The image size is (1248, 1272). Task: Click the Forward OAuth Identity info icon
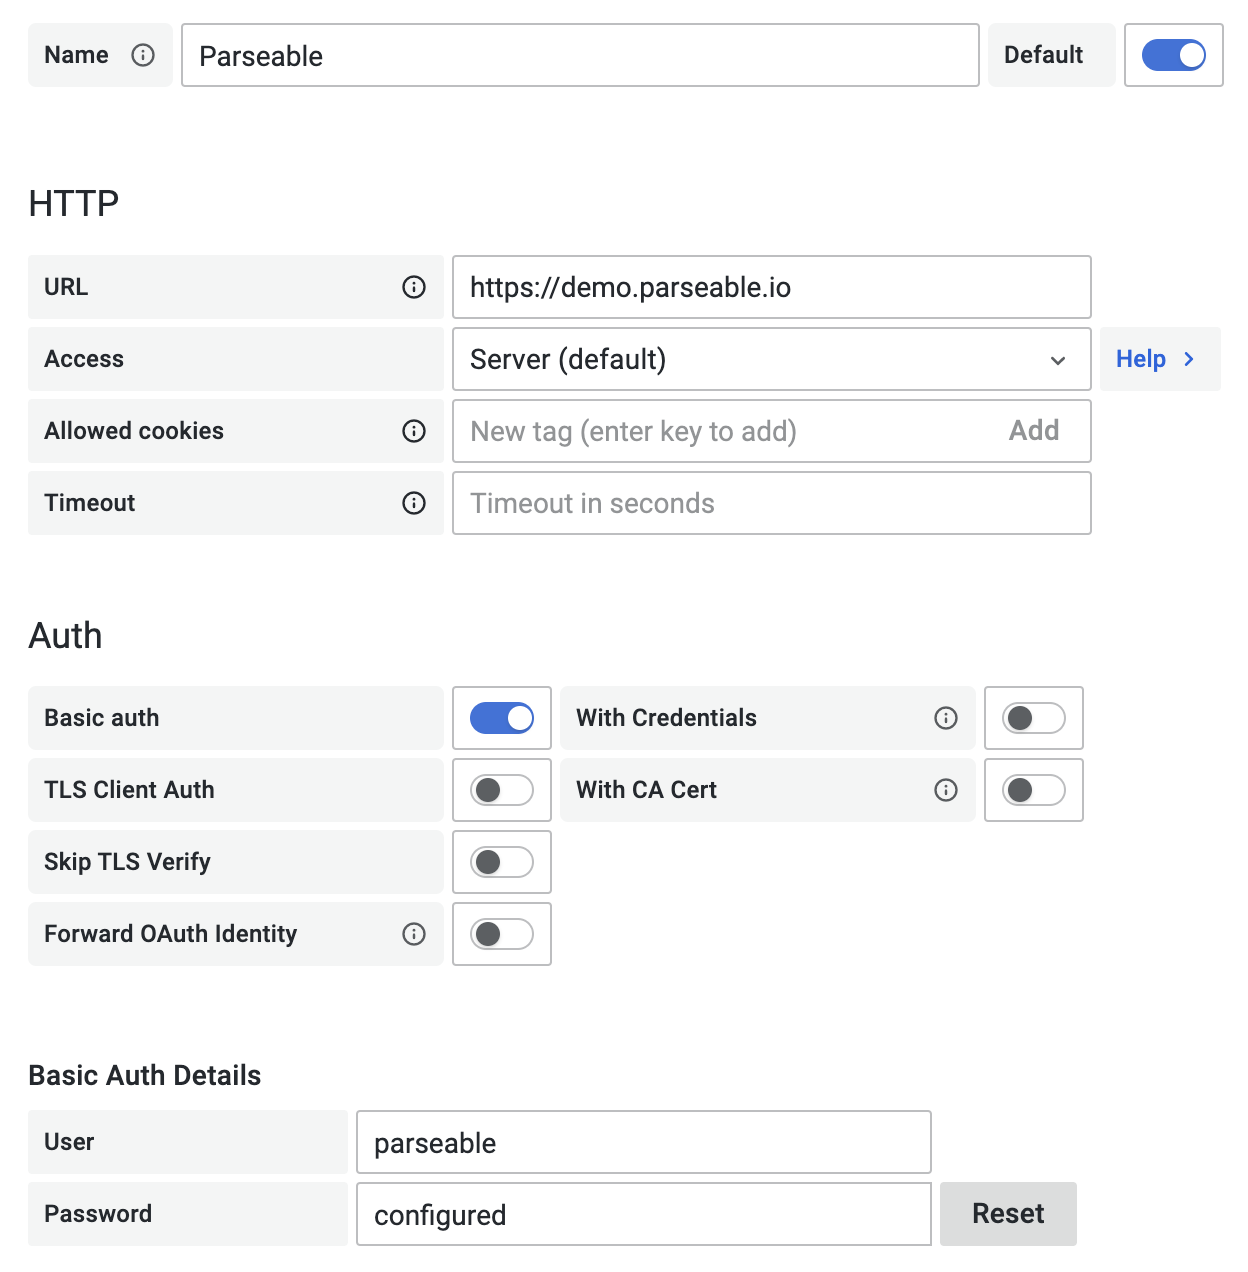tap(414, 934)
